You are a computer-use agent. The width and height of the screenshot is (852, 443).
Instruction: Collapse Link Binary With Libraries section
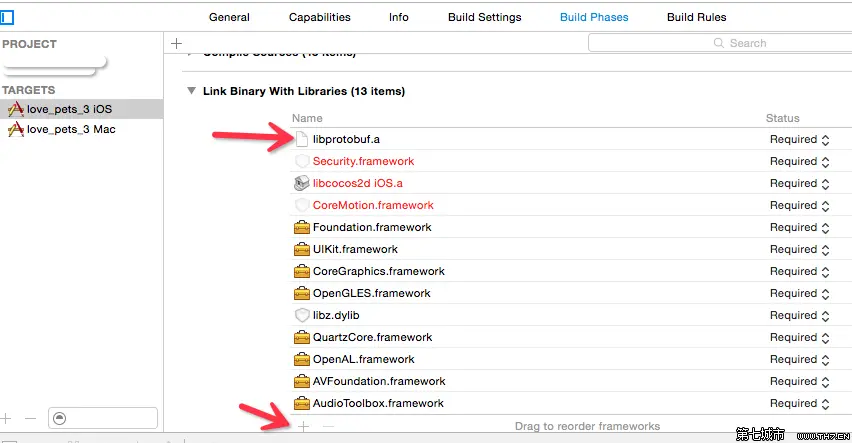(191, 91)
